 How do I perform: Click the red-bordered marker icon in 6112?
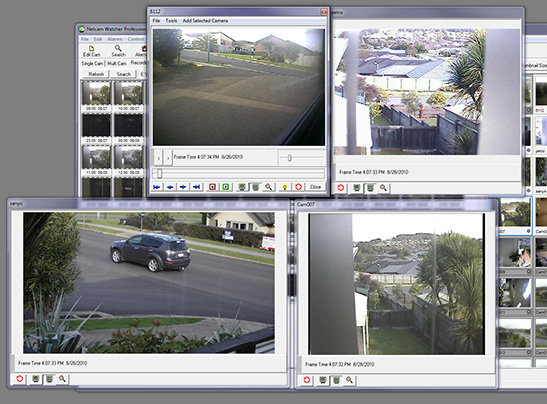coord(212,187)
